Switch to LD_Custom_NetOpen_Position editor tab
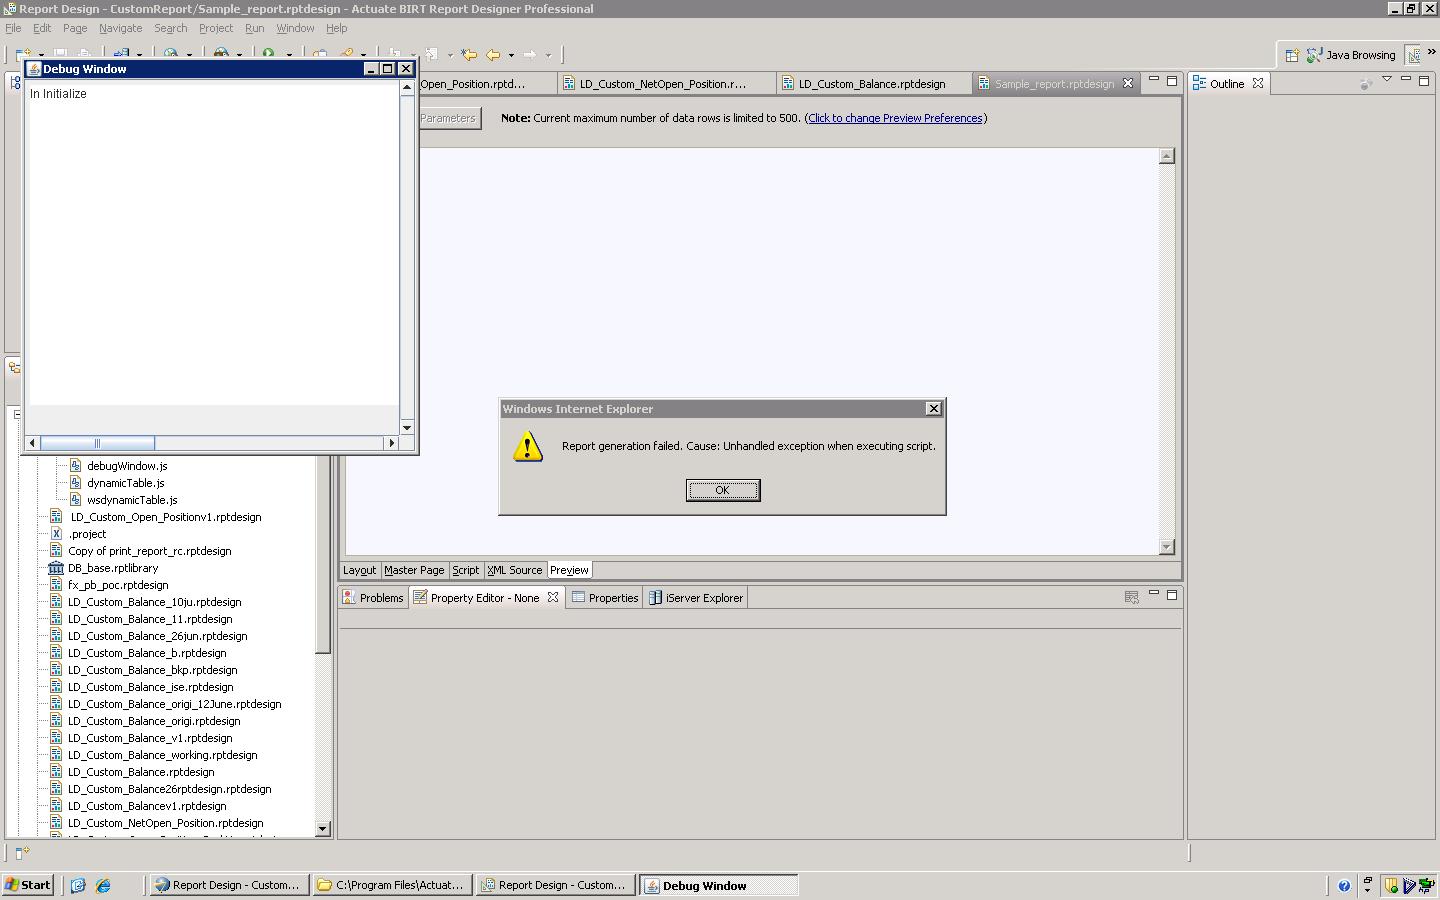The height and width of the screenshot is (900, 1440). coord(663,84)
